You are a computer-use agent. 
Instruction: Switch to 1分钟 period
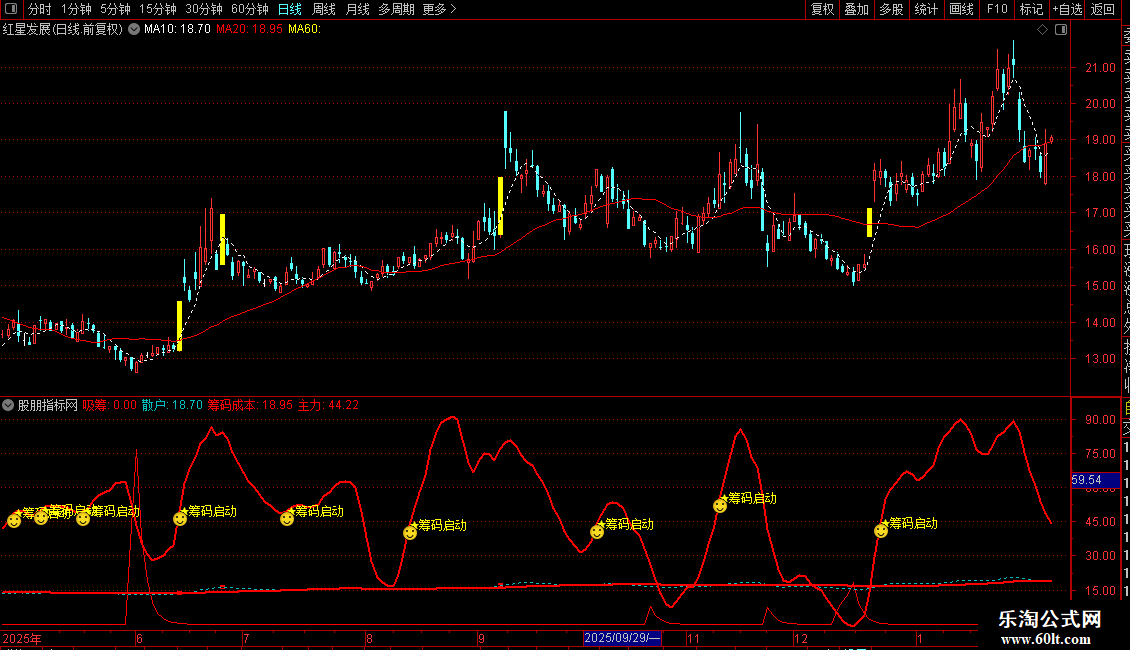pos(76,9)
